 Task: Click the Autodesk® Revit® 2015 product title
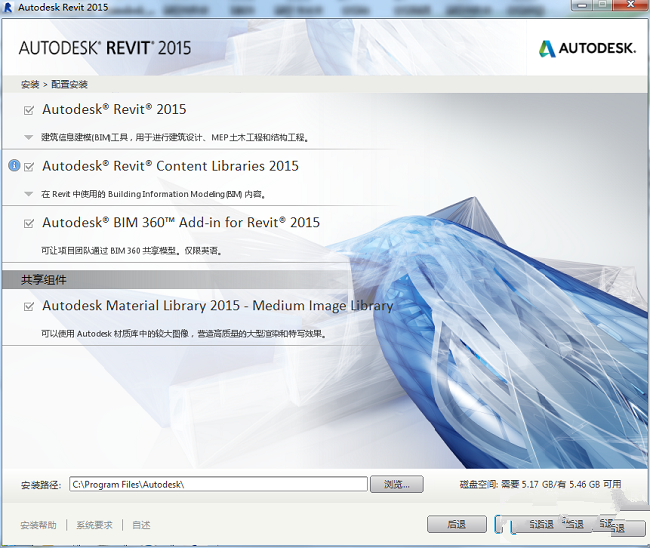point(114,109)
